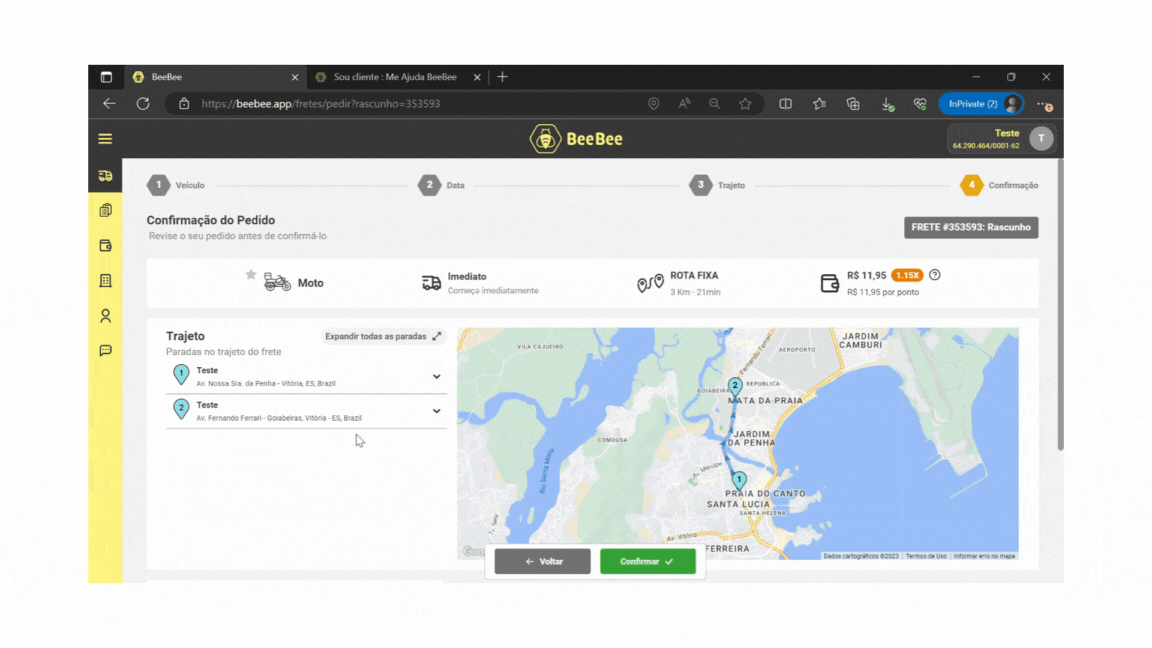Refresh the browser page
1152x648 pixels.
(x=143, y=104)
